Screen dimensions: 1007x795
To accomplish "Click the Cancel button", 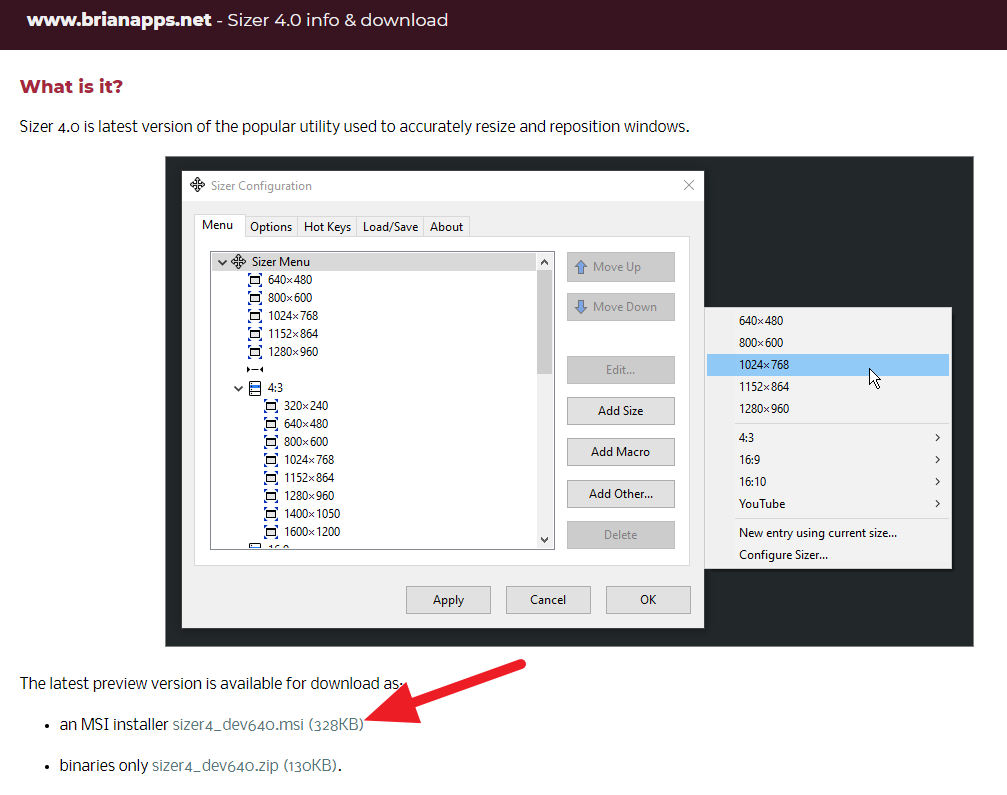I will click(x=548, y=600).
